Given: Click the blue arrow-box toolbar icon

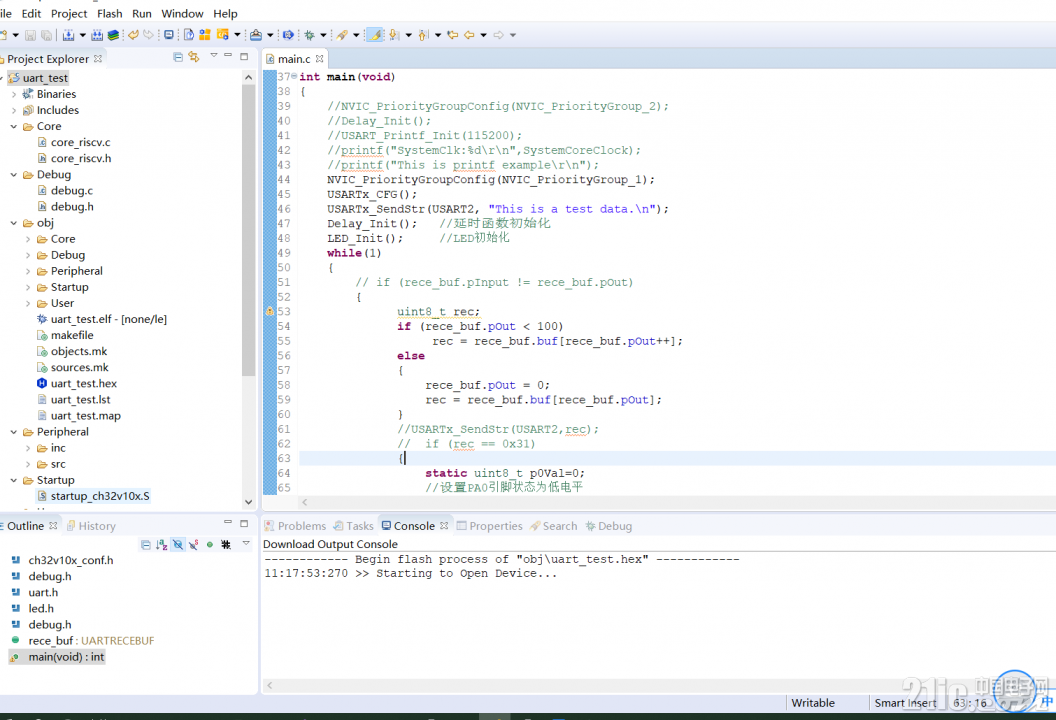Looking at the screenshot, I should point(288,35).
